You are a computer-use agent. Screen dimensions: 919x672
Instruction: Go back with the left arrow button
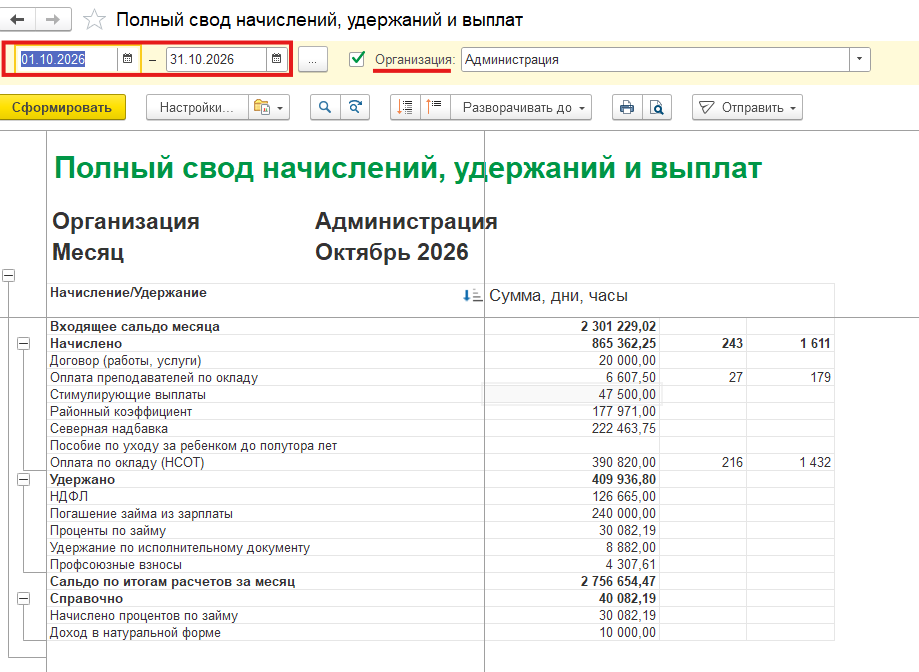(18, 20)
